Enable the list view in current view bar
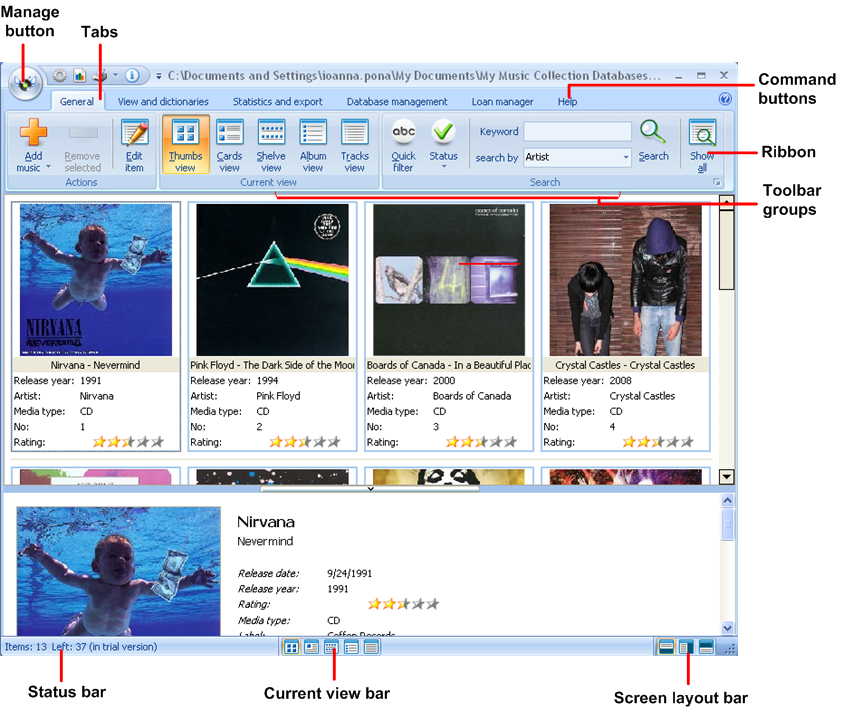This screenshot has width=841, height=708. click(352, 647)
